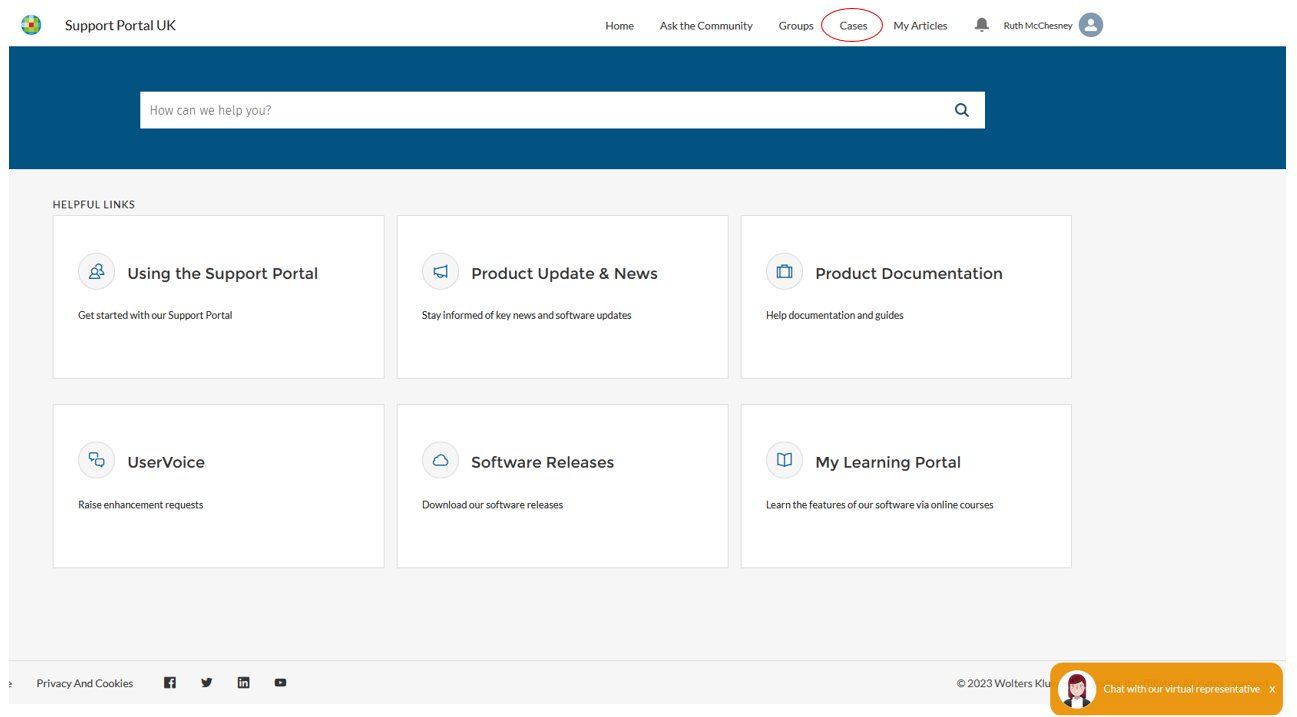Open the YouTube icon in the footer
1297x717 pixels.
click(x=280, y=682)
